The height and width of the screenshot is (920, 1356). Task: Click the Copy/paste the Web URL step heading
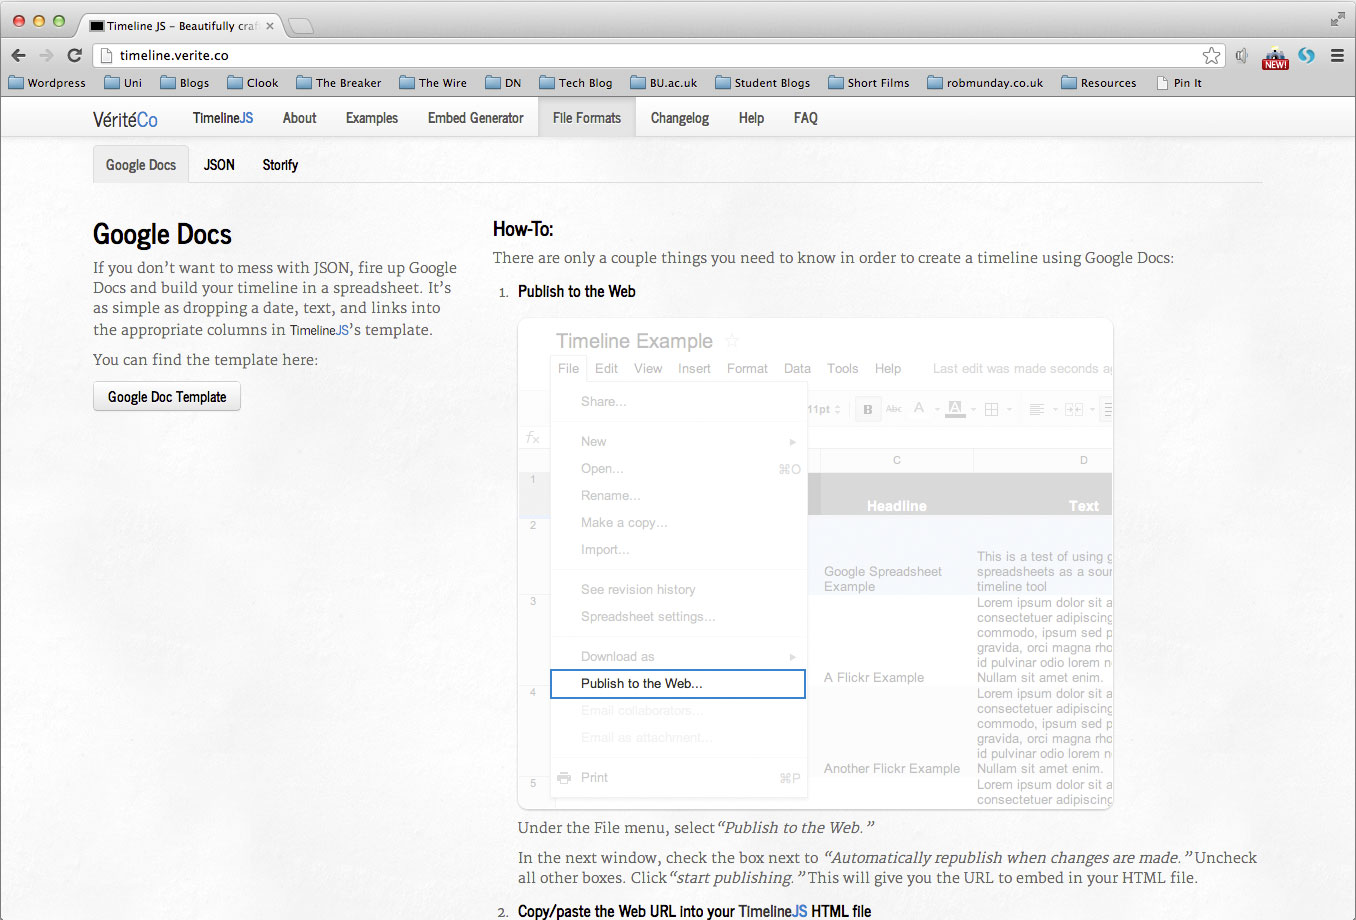click(694, 911)
